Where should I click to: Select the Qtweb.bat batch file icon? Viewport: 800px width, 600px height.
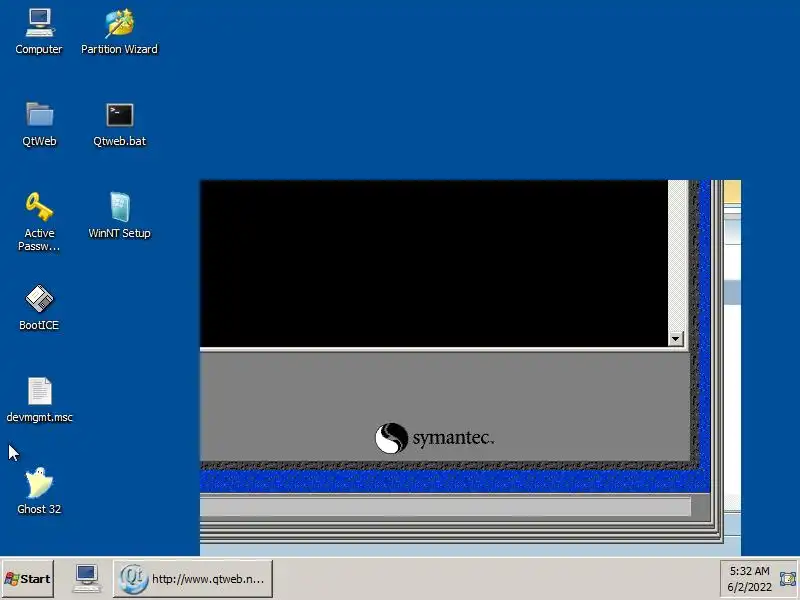pos(119,124)
